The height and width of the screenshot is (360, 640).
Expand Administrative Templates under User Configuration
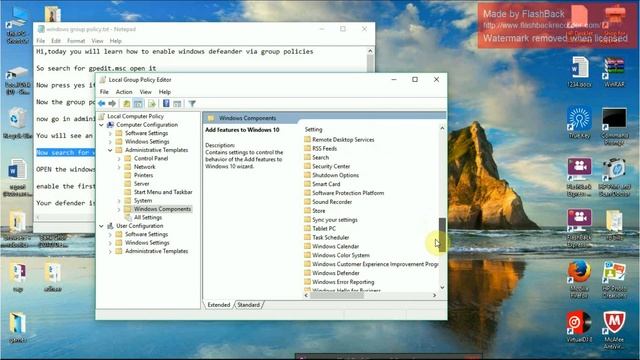[x=110, y=251]
